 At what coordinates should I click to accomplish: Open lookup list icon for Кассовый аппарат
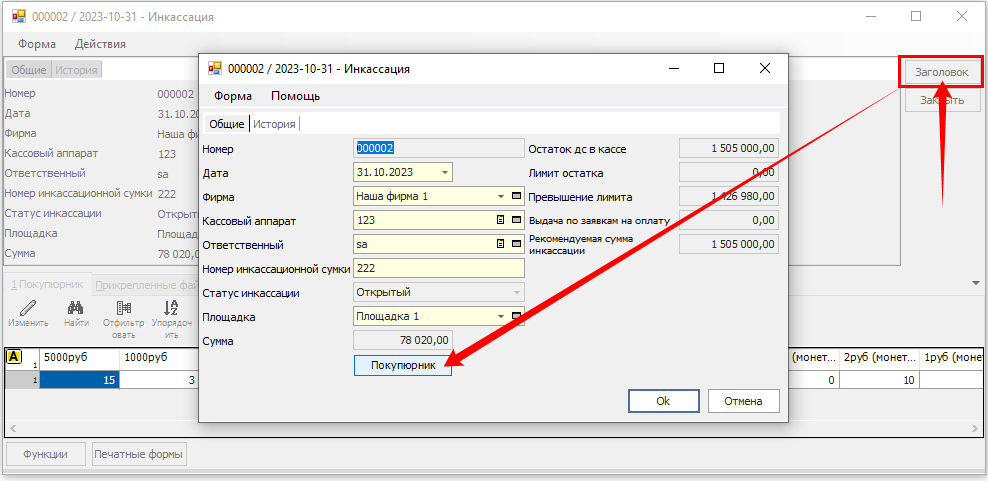point(500,220)
